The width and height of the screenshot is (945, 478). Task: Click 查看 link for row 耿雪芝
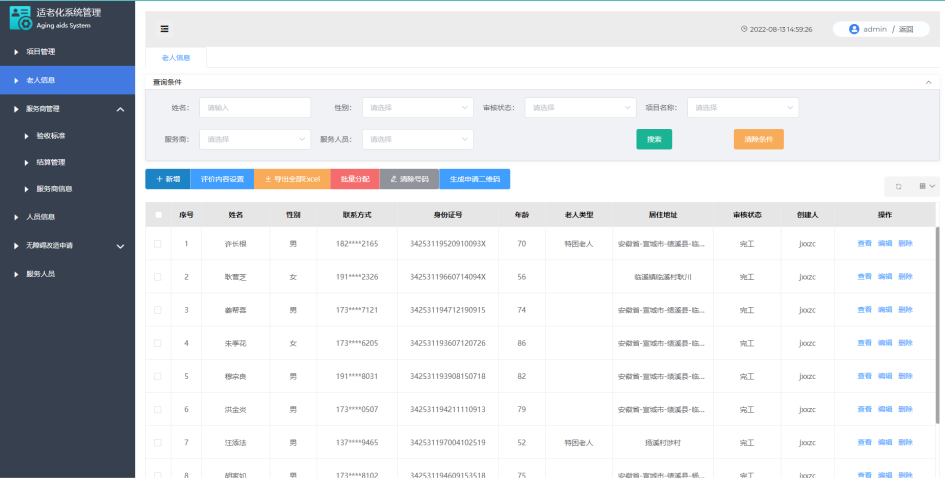pyautogui.click(x=864, y=276)
